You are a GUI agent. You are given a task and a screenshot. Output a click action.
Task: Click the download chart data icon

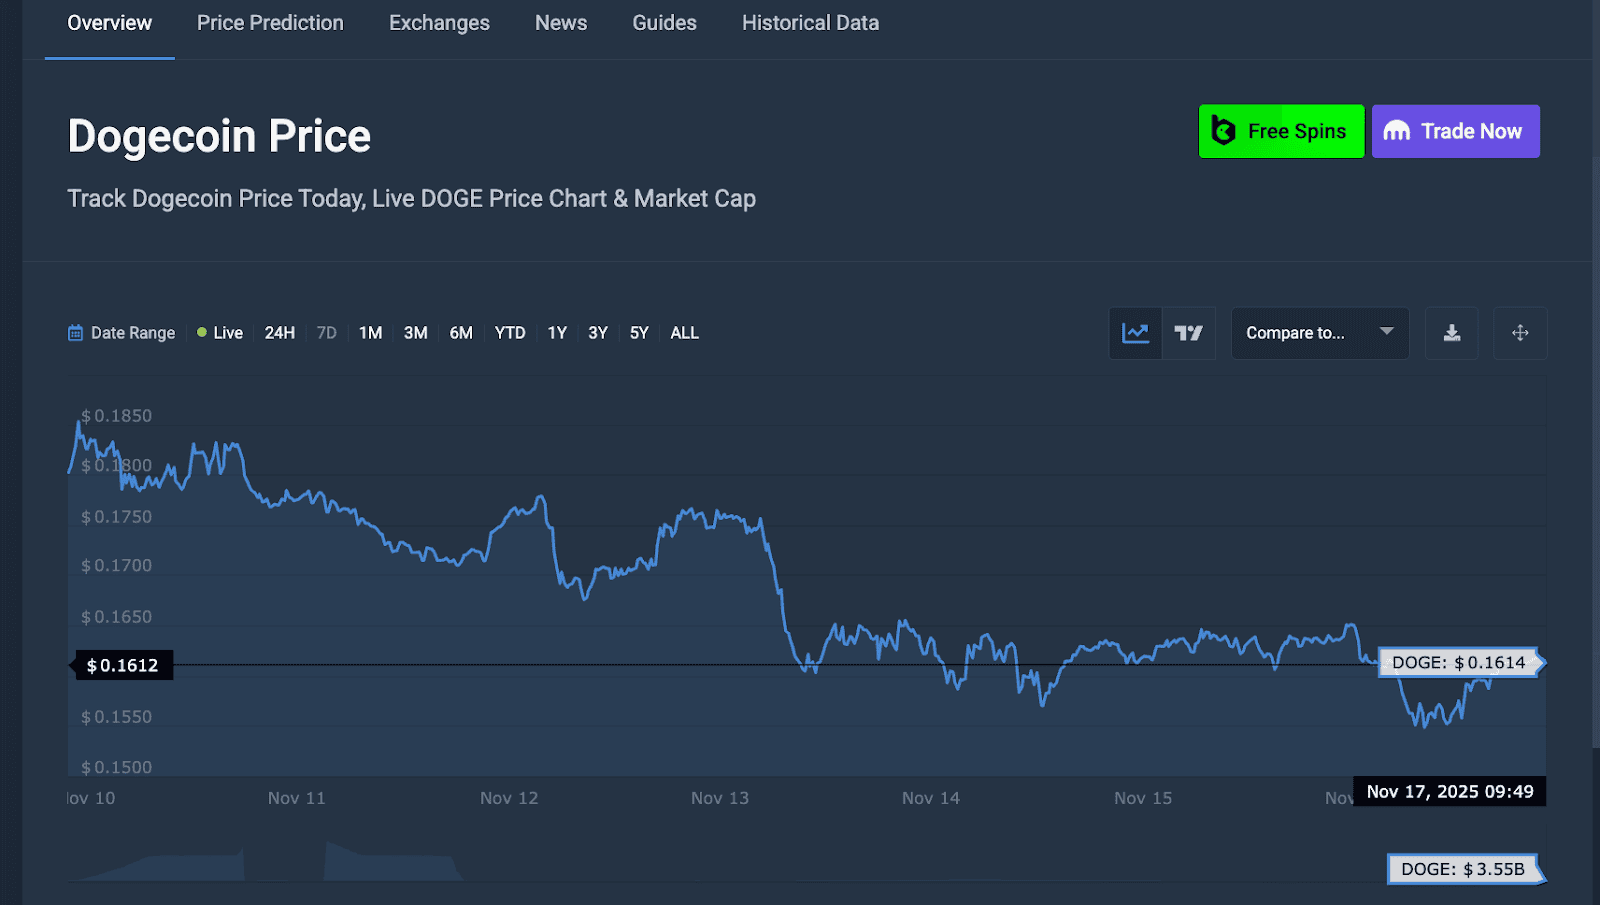coord(1451,333)
